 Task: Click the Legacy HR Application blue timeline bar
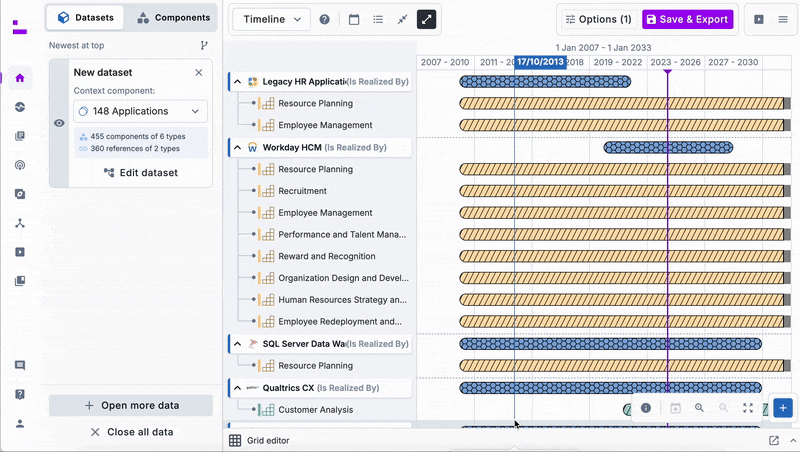[x=545, y=82]
